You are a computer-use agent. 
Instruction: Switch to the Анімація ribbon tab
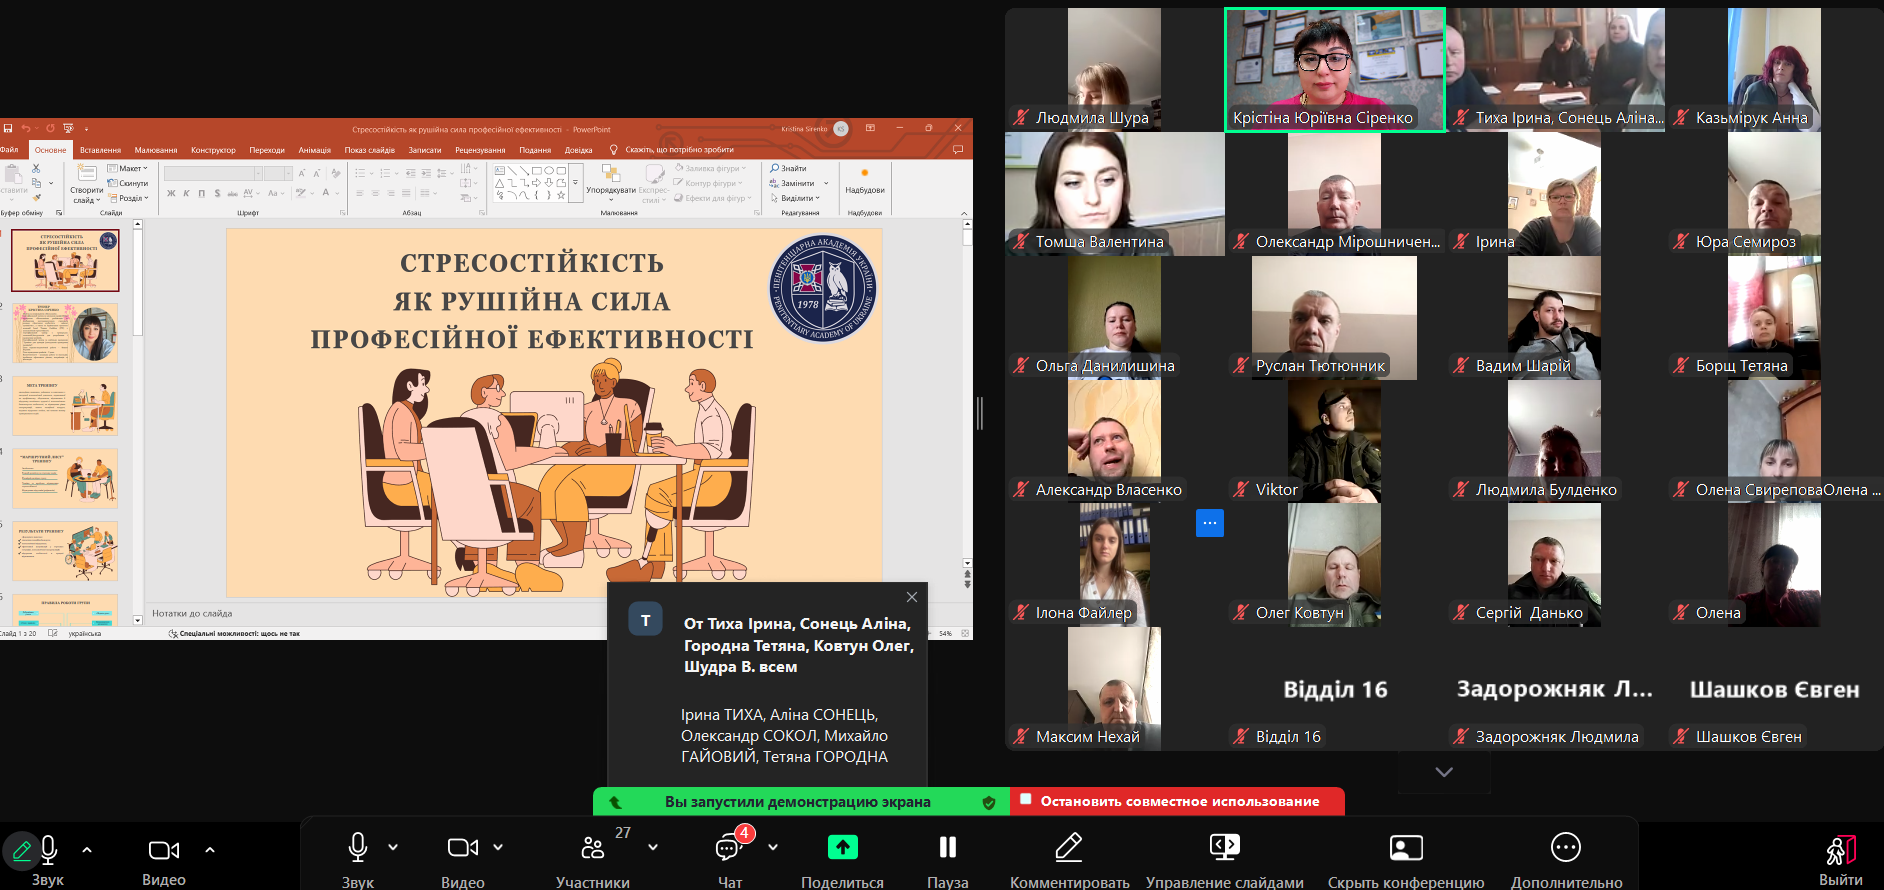point(314,150)
